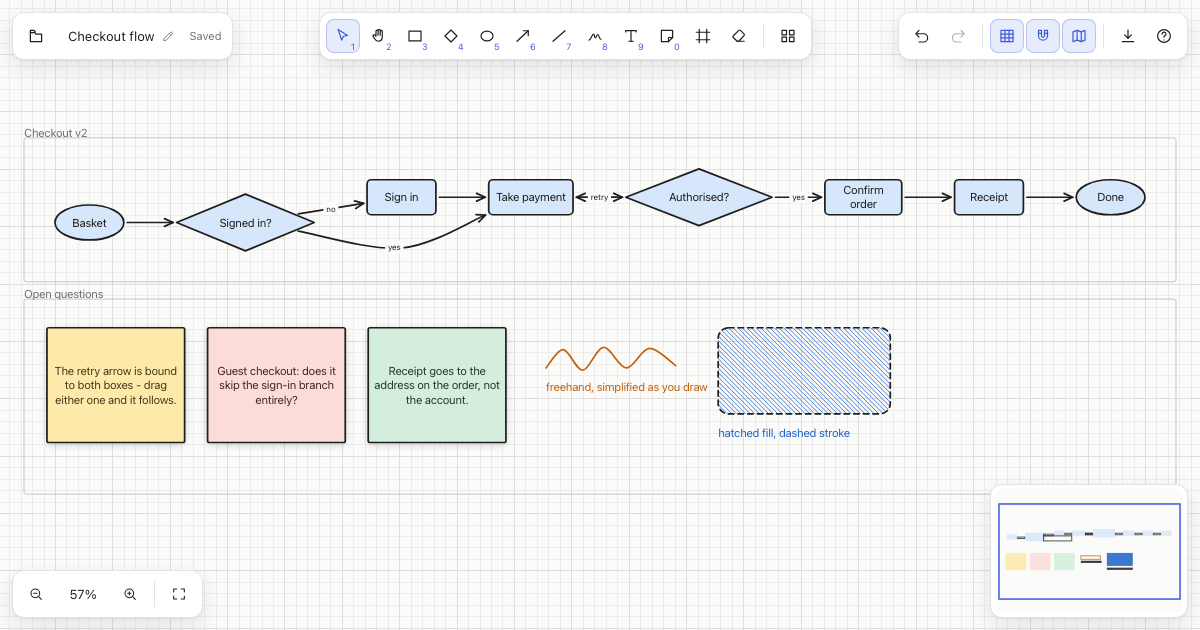Viewport: 1200px width, 630px height.
Task: Select the Checkout v2 frame label
Action: [56, 133]
